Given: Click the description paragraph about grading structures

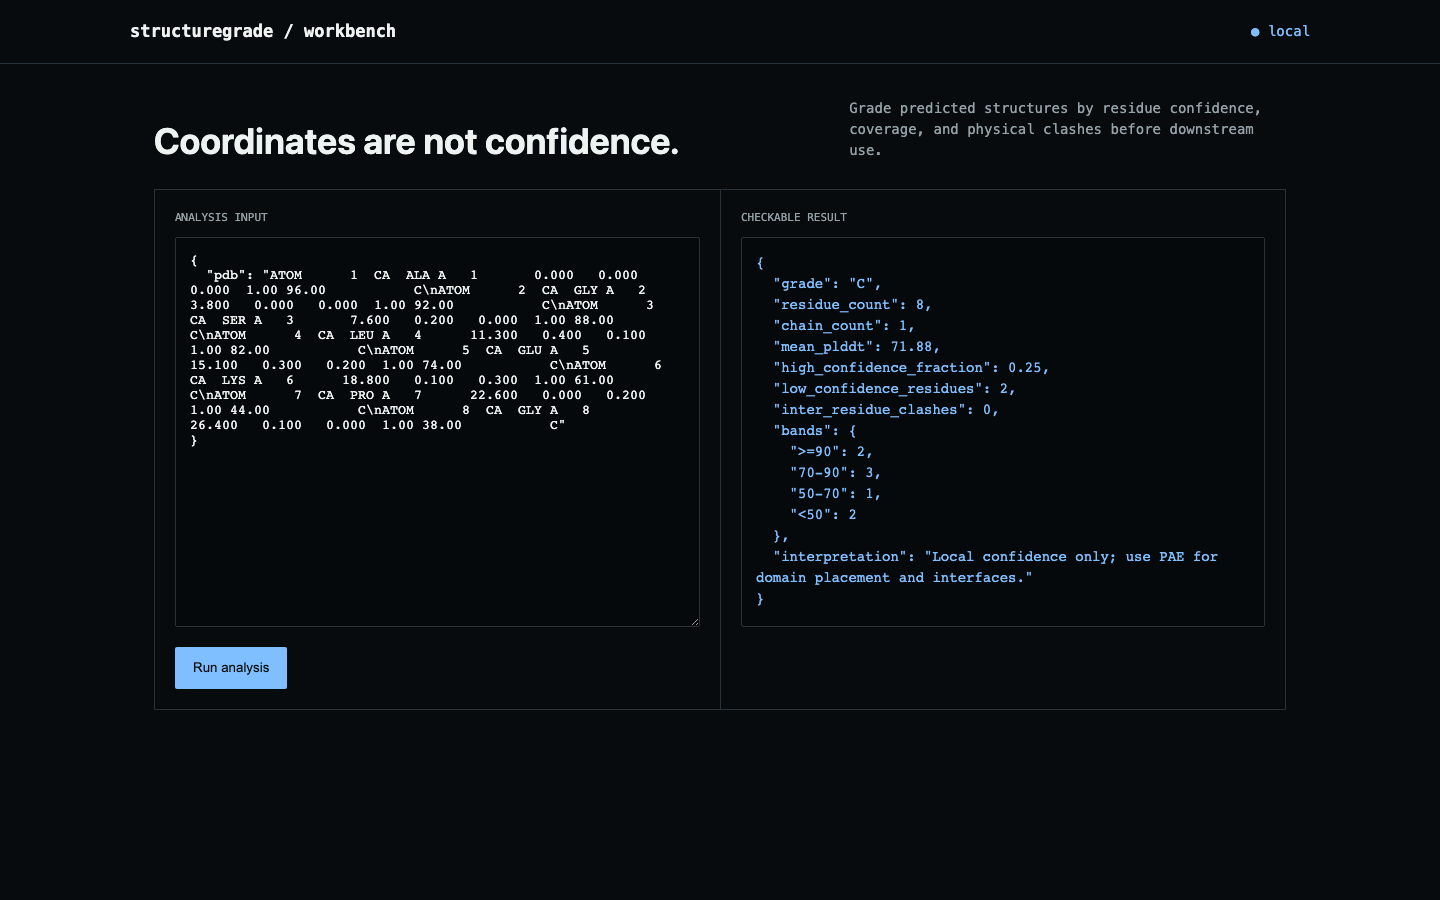Looking at the screenshot, I should click(x=1055, y=129).
